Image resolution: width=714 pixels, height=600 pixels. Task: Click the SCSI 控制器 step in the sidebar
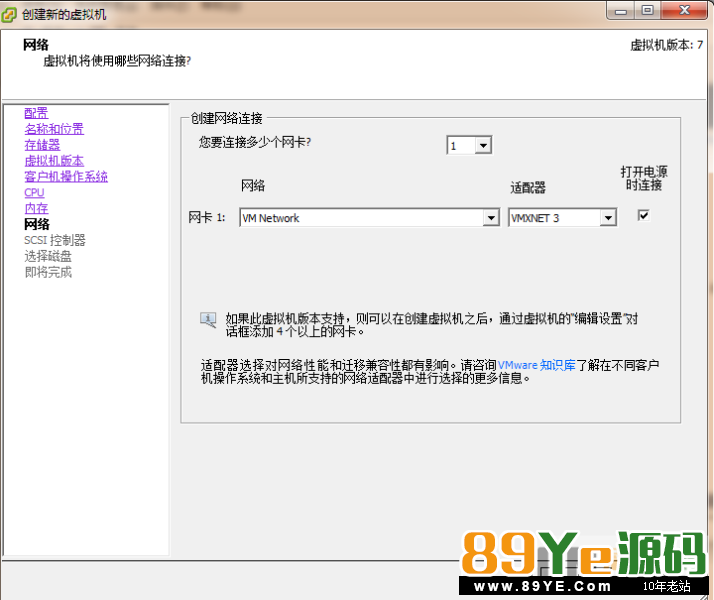coord(55,240)
